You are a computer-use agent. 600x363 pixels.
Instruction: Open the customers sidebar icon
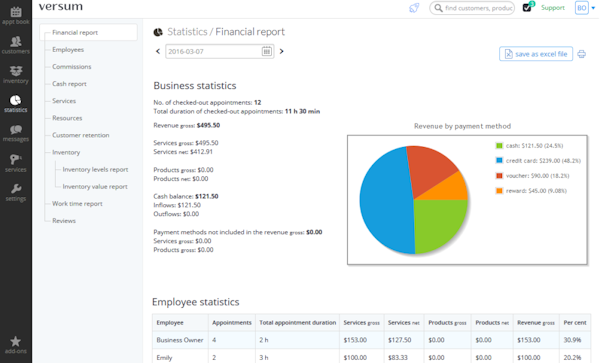click(x=16, y=45)
